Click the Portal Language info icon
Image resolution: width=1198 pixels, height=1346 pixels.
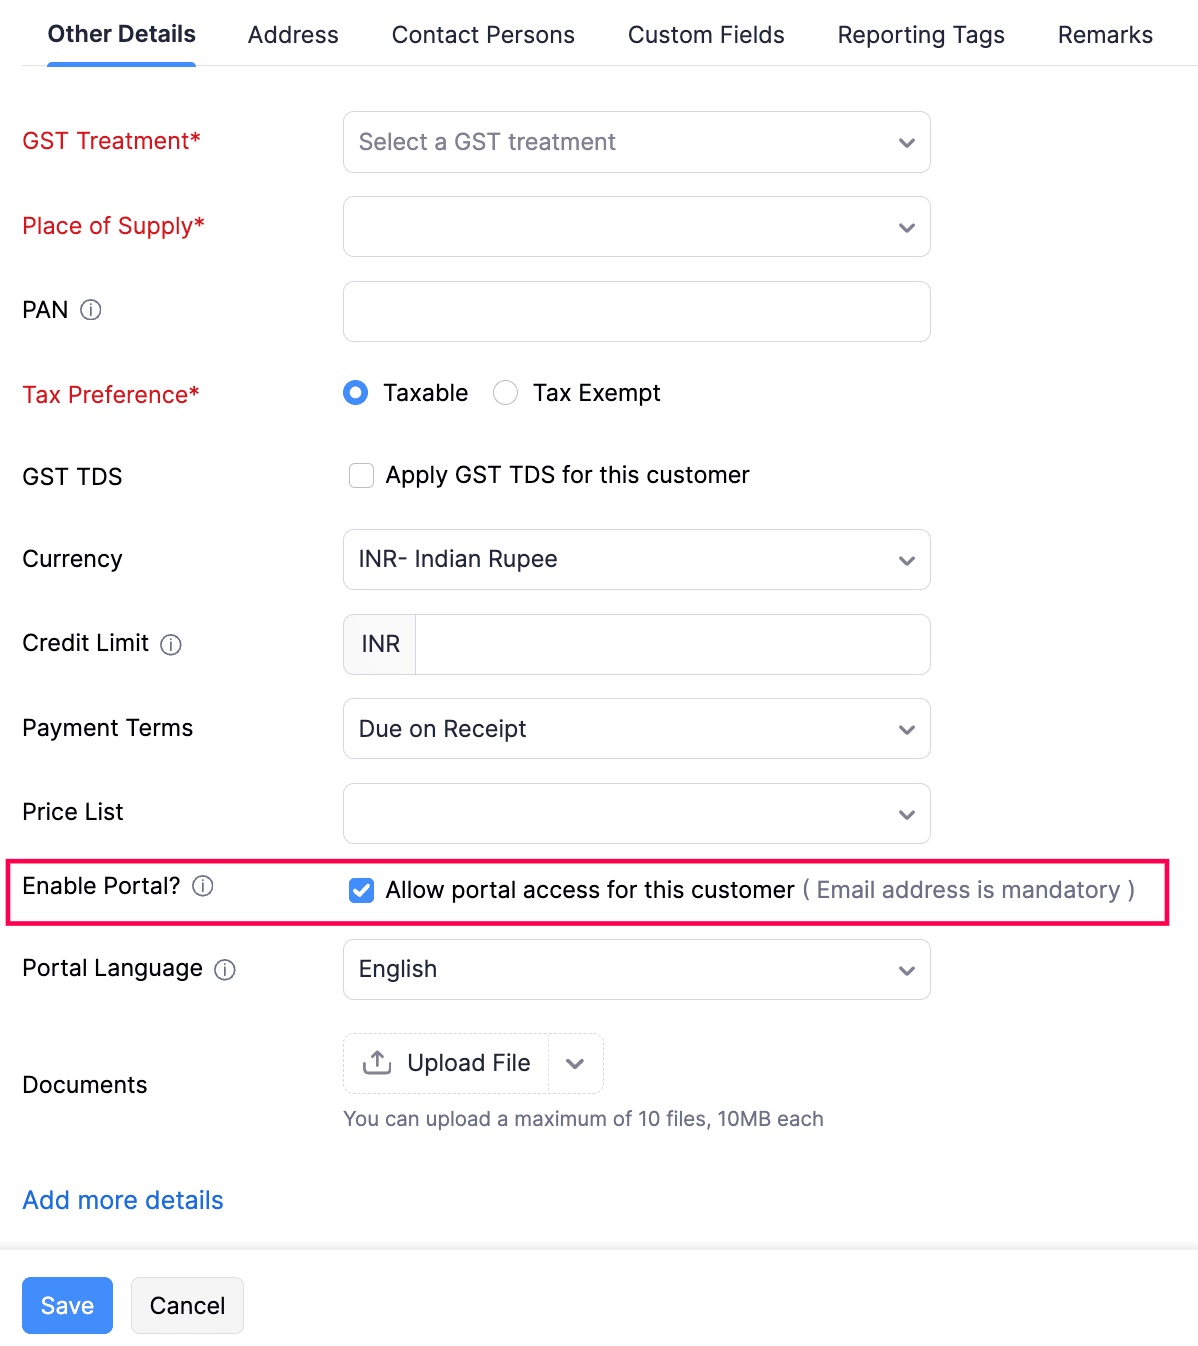(x=225, y=970)
